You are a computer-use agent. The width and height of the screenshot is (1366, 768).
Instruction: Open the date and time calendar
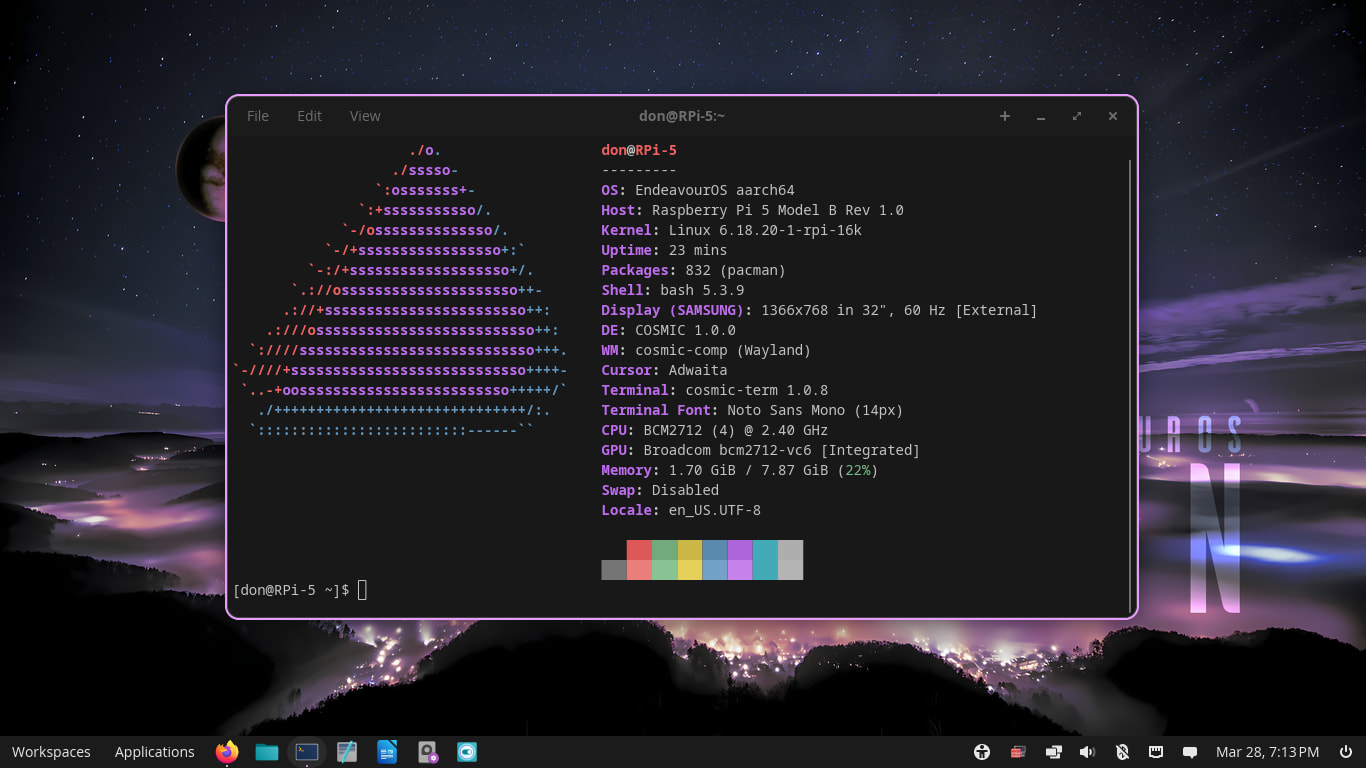point(1267,752)
